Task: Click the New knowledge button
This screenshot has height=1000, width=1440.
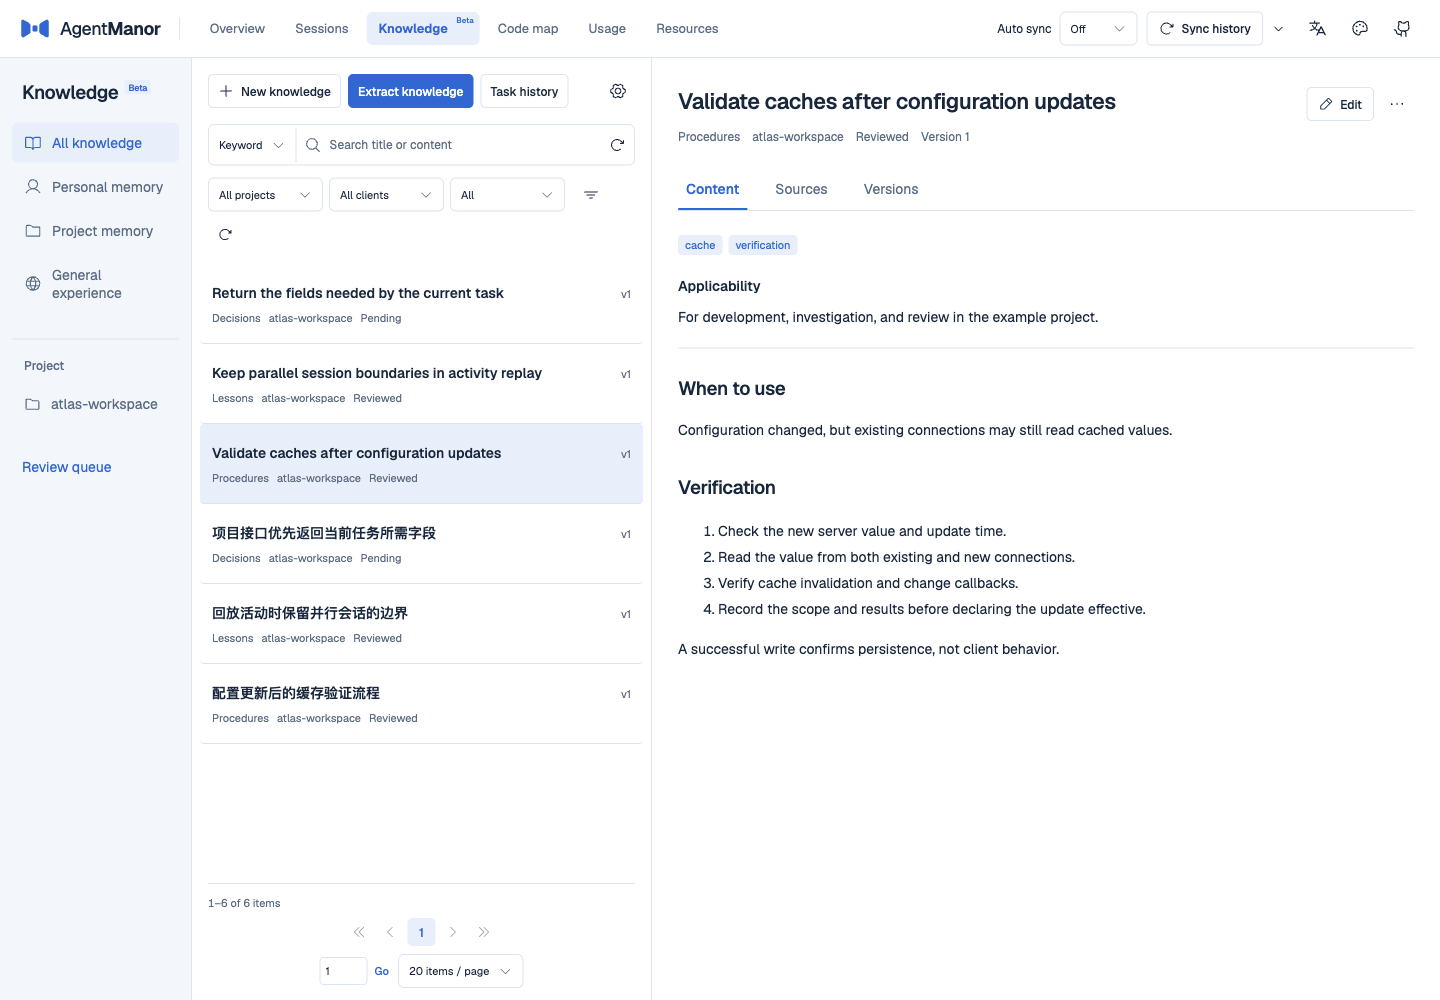Action: [274, 91]
